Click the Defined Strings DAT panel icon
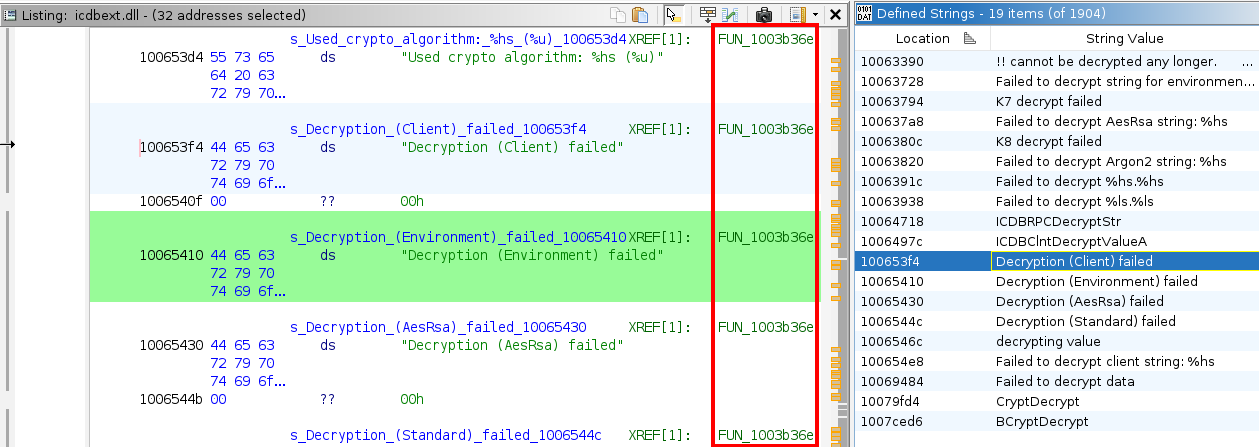This screenshot has width=1259, height=447. (863, 14)
